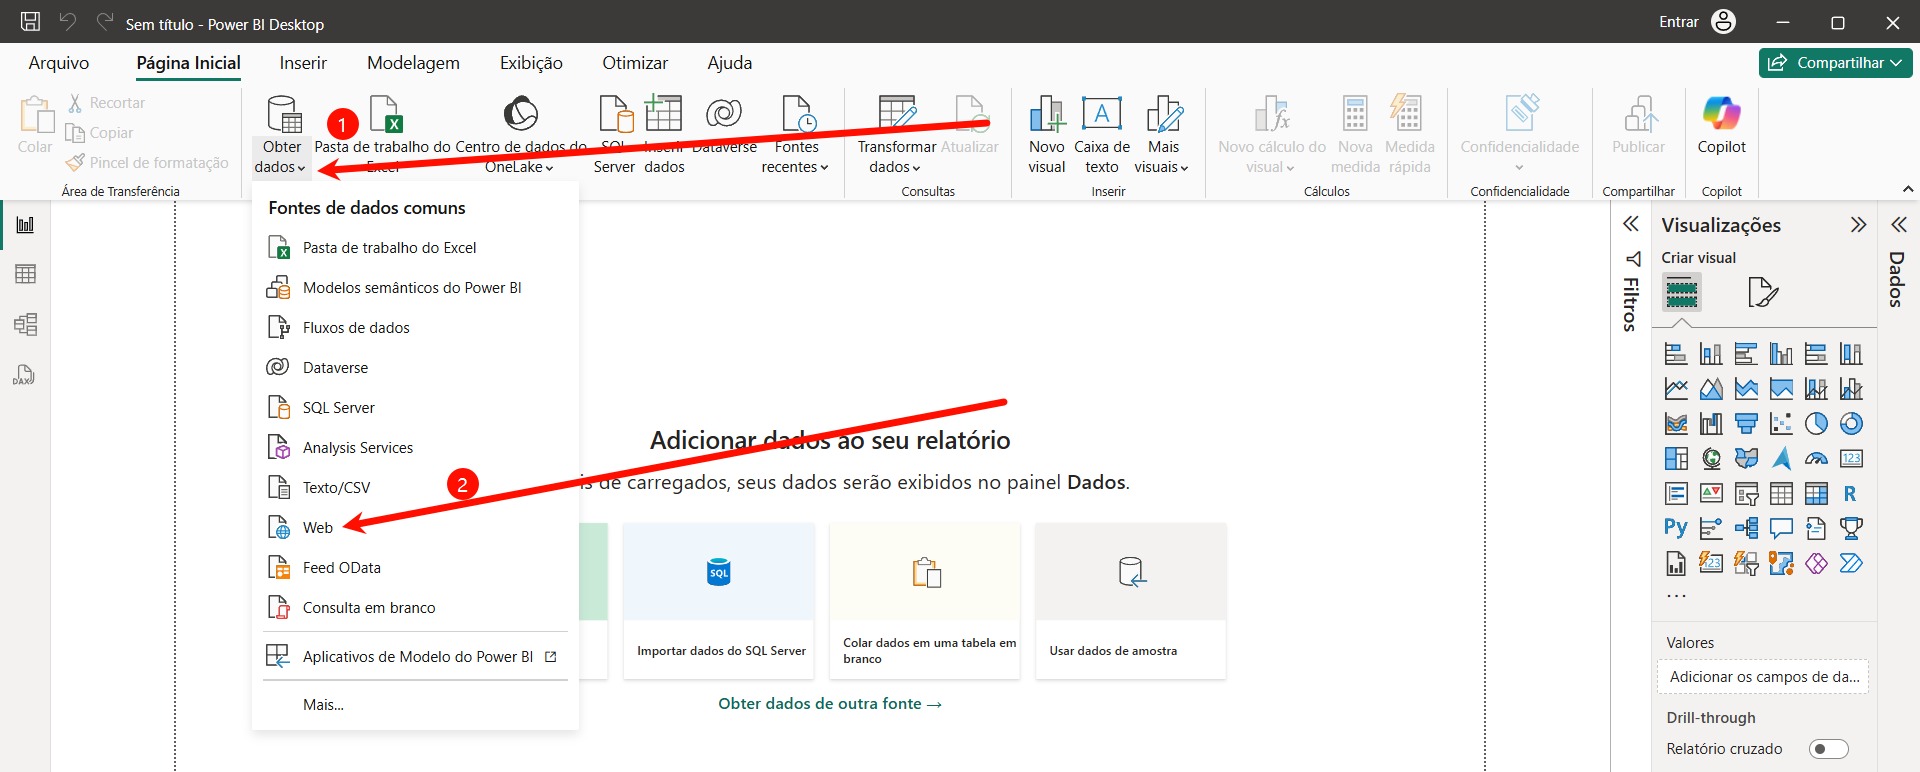The width and height of the screenshot is (1920, 772).
Task: Click Obter dados de outra fonte link
Action: coord(830,704)
